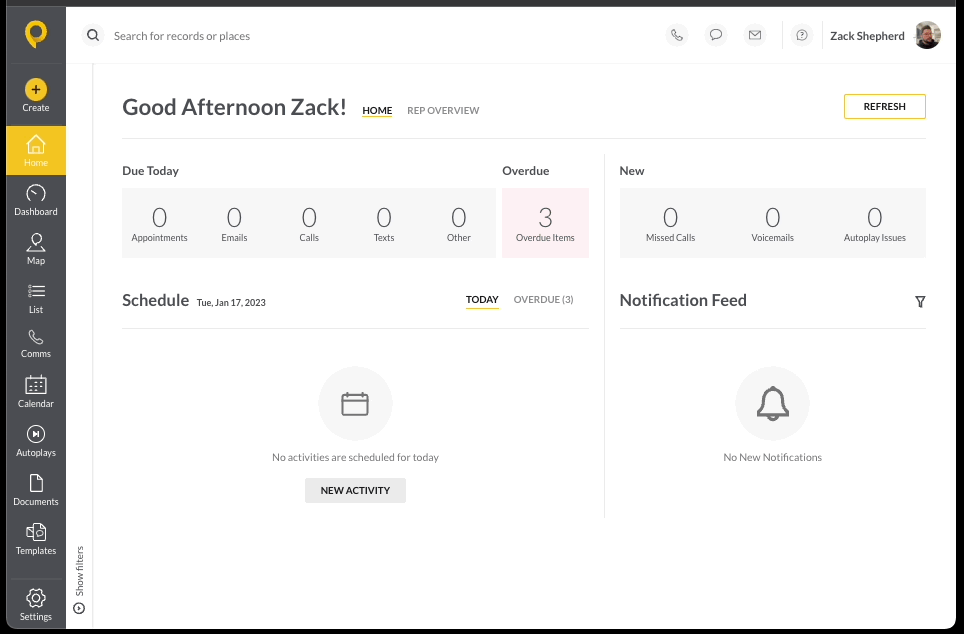The width and height of the screenshot is (964, 634).
Task: Open the Documents section
Action: point(36,490)
